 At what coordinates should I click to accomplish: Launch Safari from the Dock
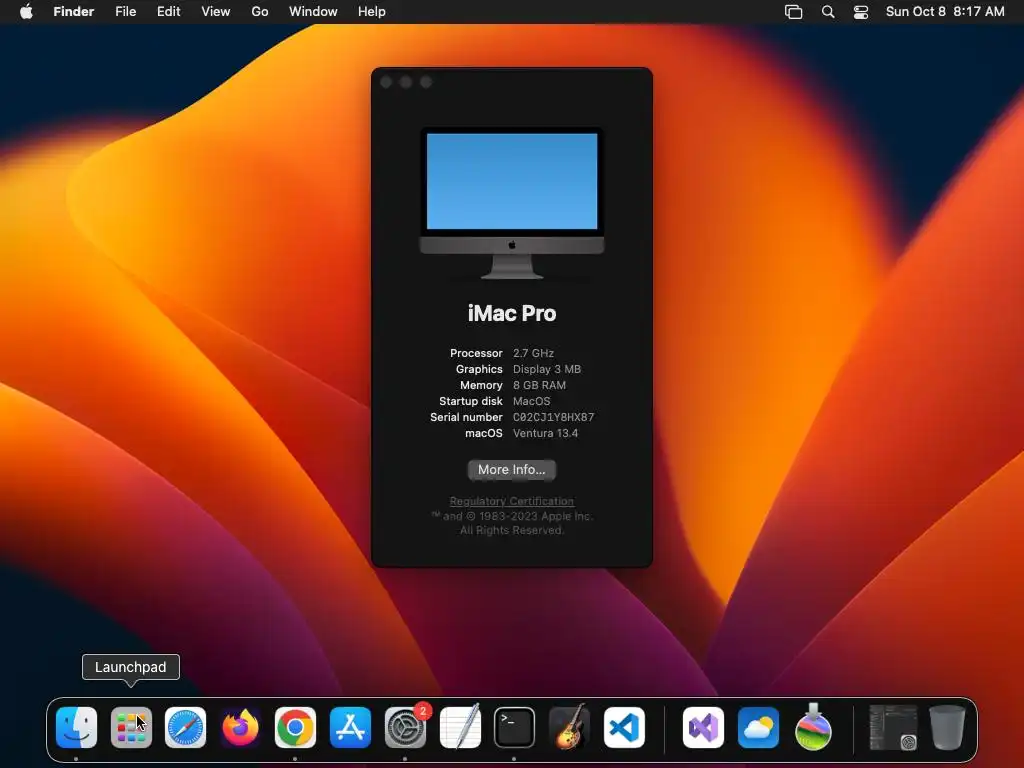pyautogui.click(x=185, y=727)
